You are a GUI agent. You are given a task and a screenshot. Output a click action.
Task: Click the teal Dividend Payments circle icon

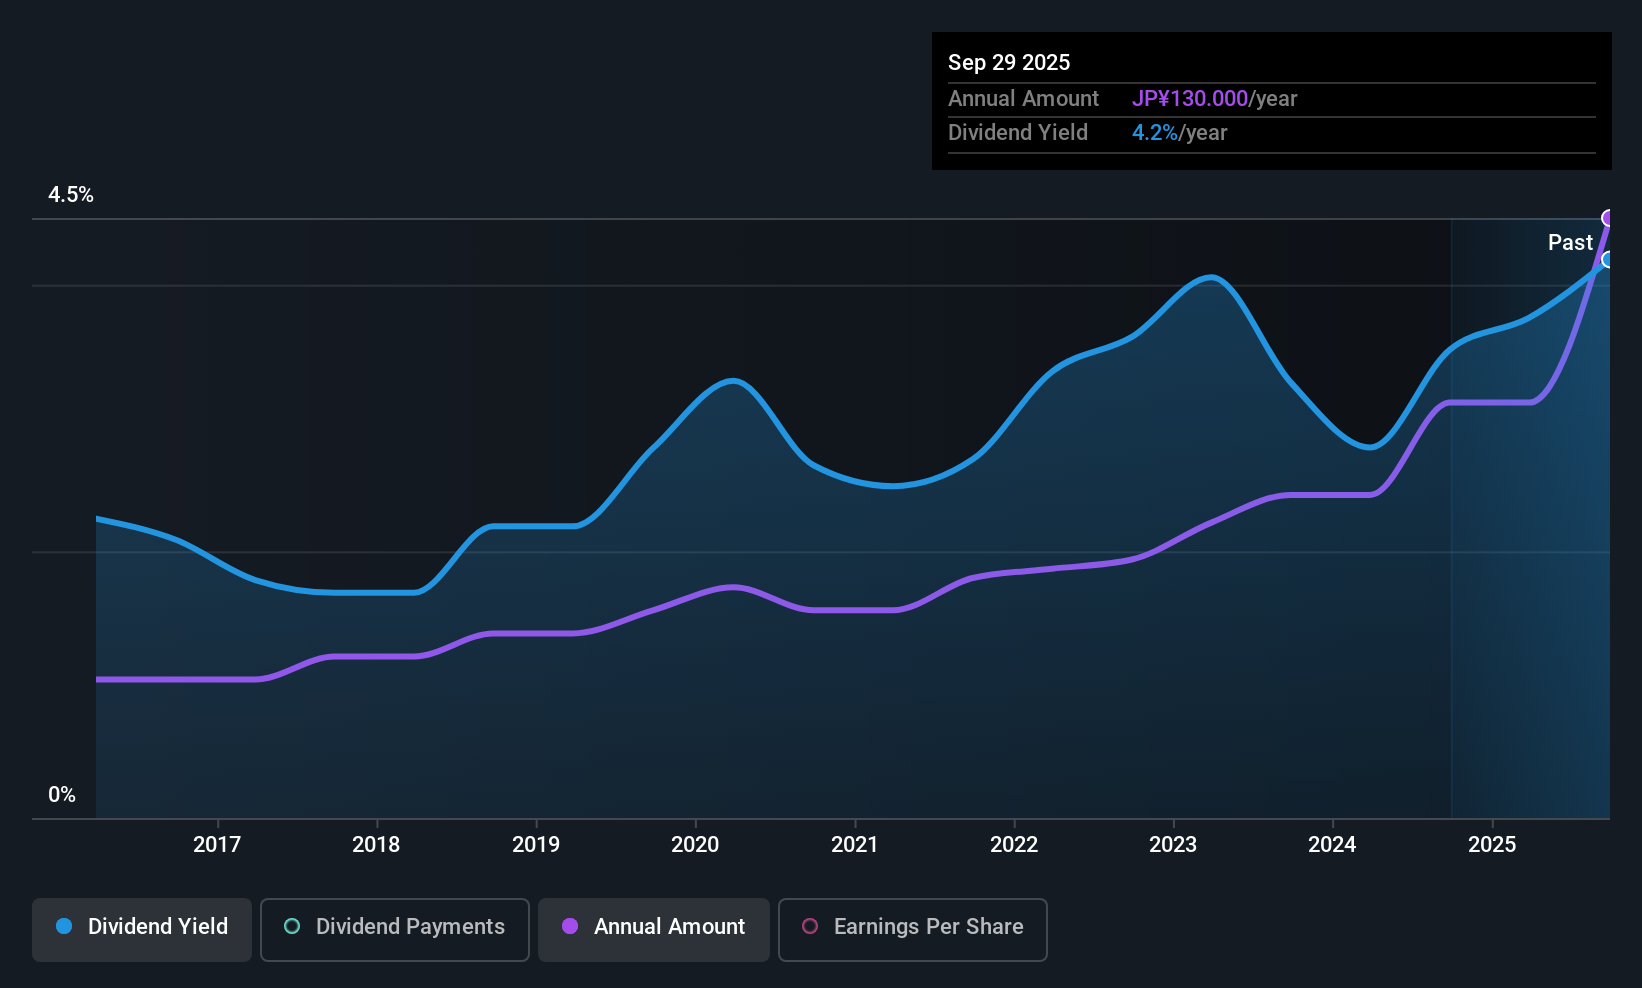tap(291, 927)
